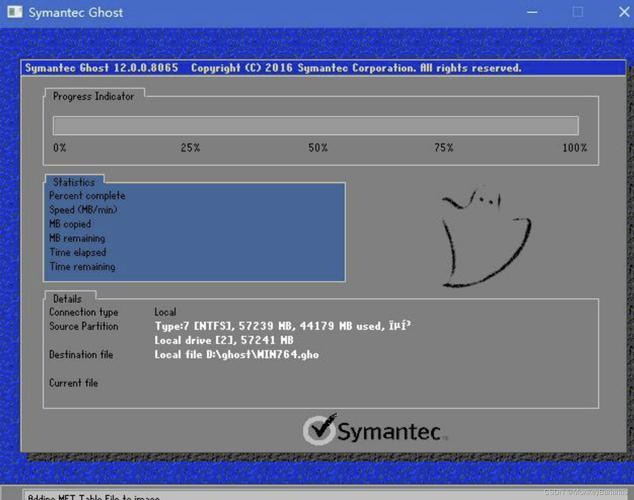Click the 'Type:7 [NTFS], 57239 MB' value
634x500 pixels.
(x=282, y=326)
